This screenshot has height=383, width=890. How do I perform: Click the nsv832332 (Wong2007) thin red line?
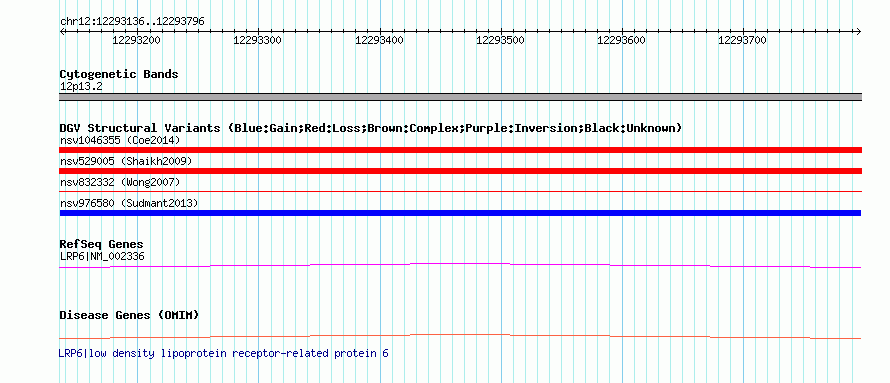coord(460,192)
